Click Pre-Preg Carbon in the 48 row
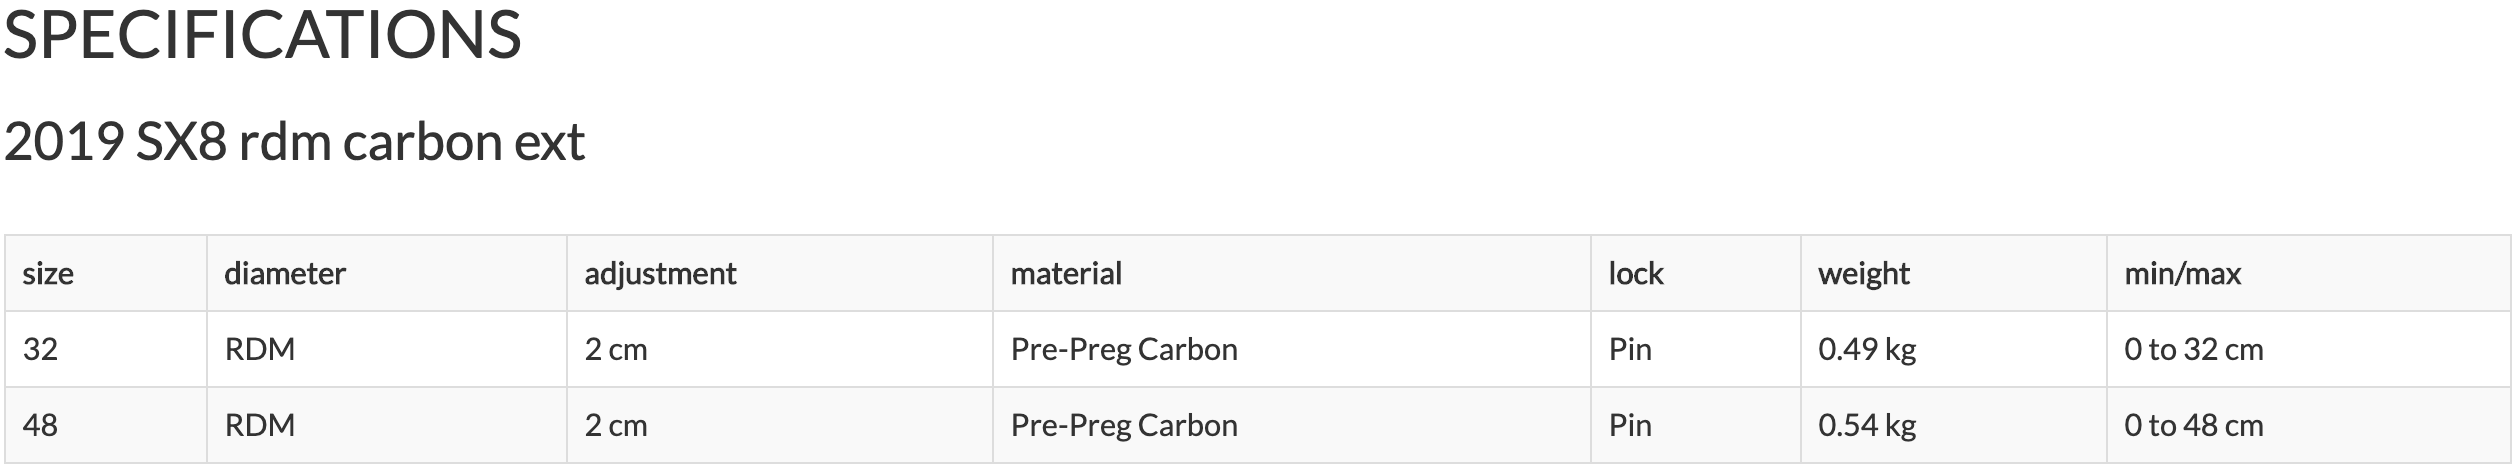2516x470 pixels. [1124, 426]
